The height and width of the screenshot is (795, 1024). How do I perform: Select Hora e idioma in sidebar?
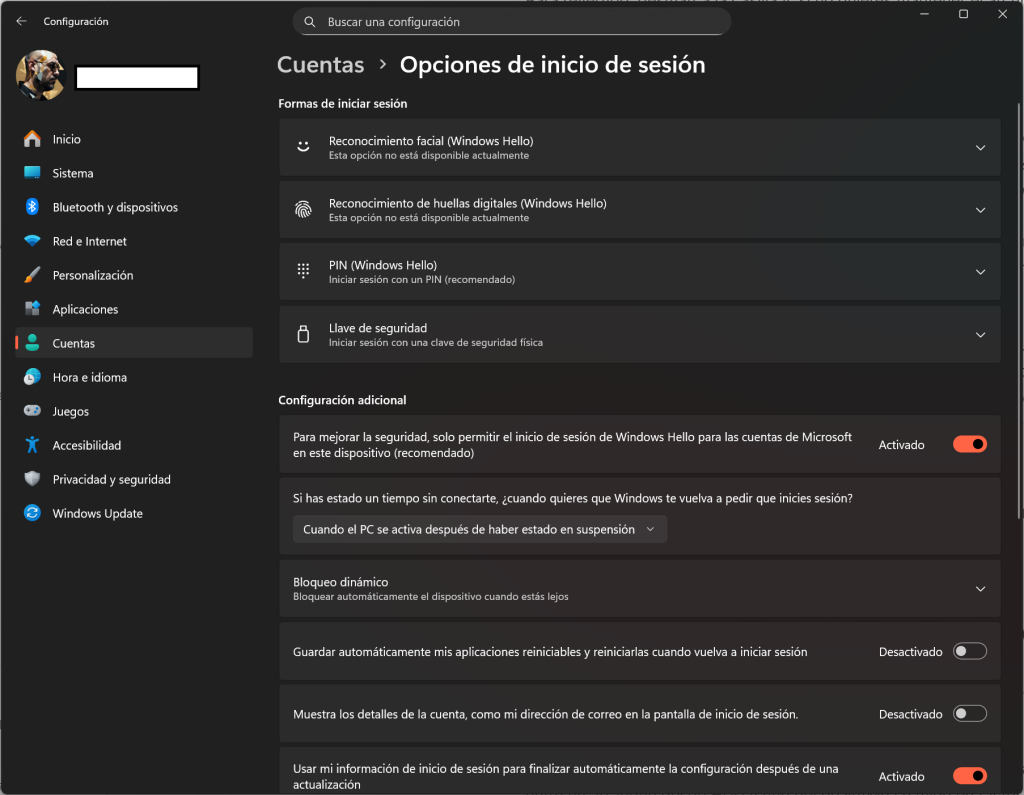(x=89, y=377)
